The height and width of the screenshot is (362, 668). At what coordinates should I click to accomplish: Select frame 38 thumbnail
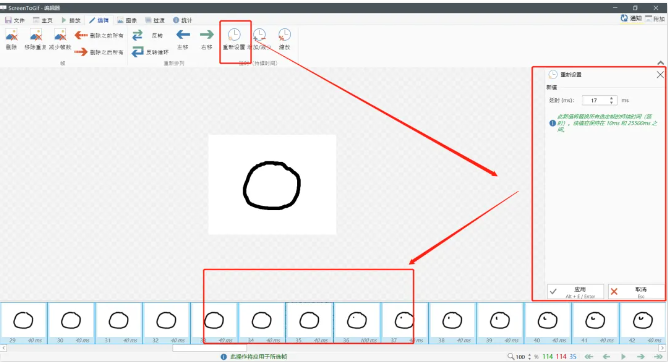452,323
